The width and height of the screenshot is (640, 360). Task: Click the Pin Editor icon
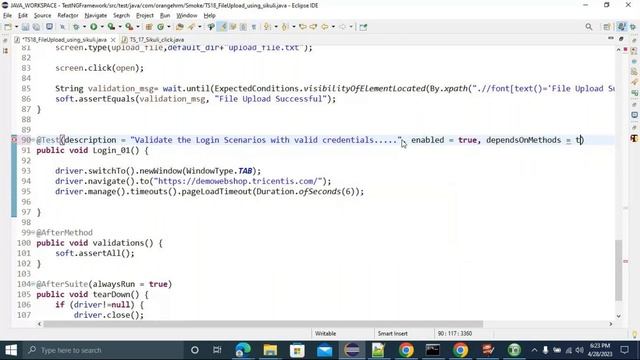363,27
